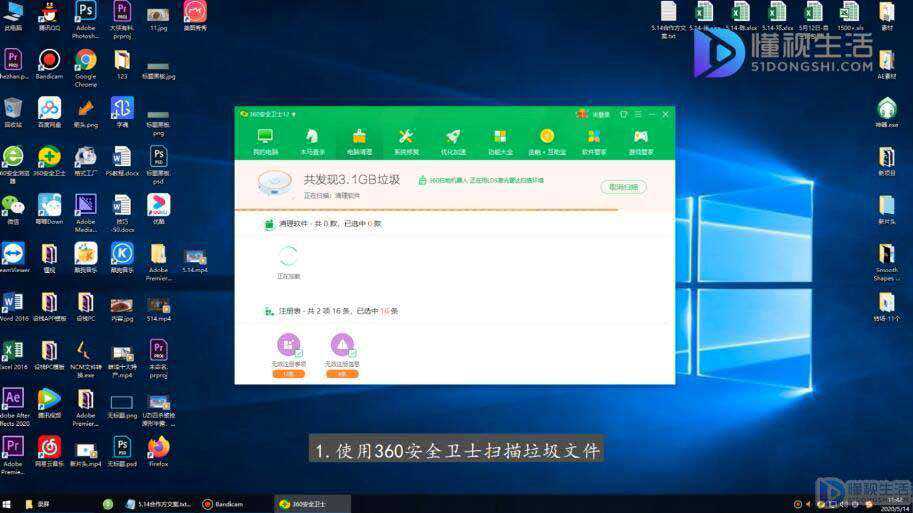Open the Trojan scan horse icon
Image resolution: width=913 pixels, height=513 pixels.
point(312,141)
